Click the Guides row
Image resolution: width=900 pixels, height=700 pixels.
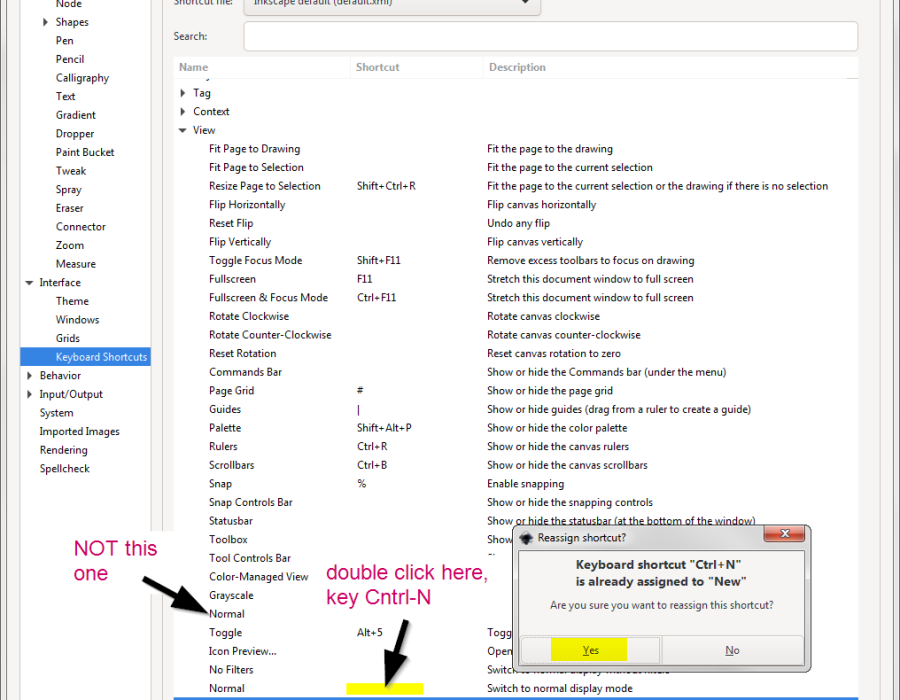(515, 410)
